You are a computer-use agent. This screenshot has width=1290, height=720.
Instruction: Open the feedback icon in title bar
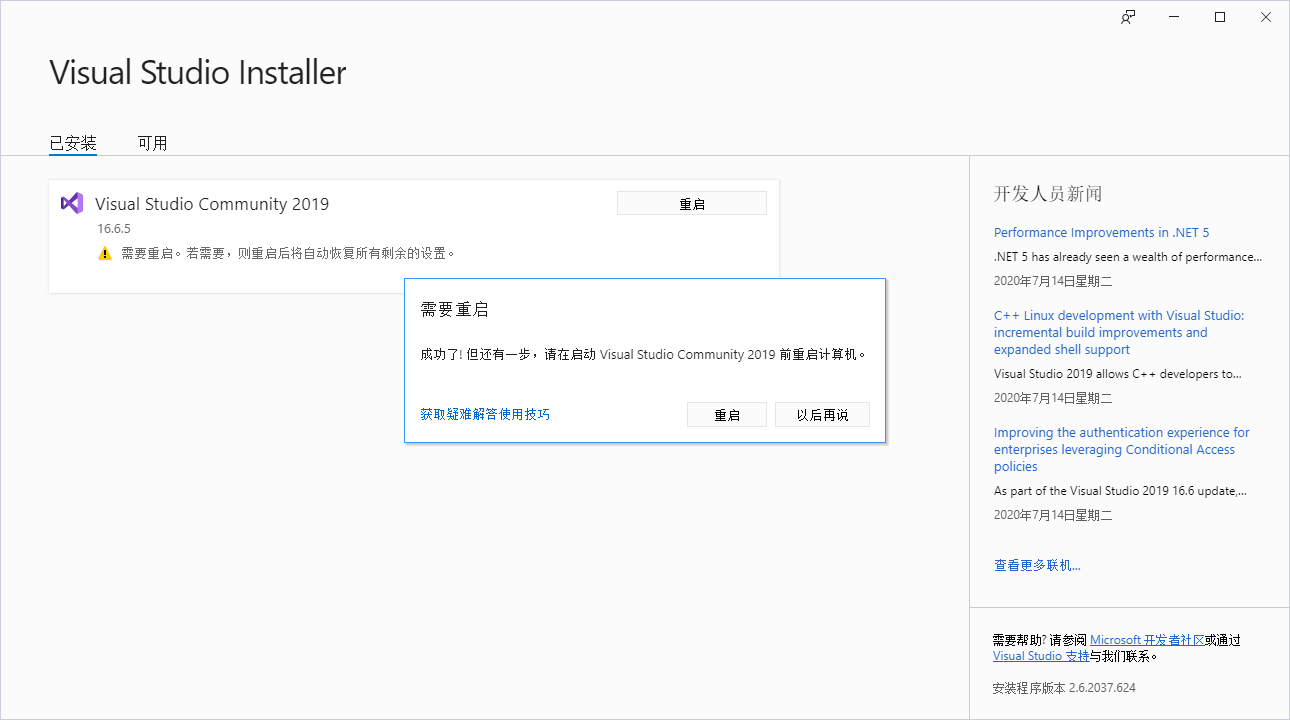(x=1127, y=17)
